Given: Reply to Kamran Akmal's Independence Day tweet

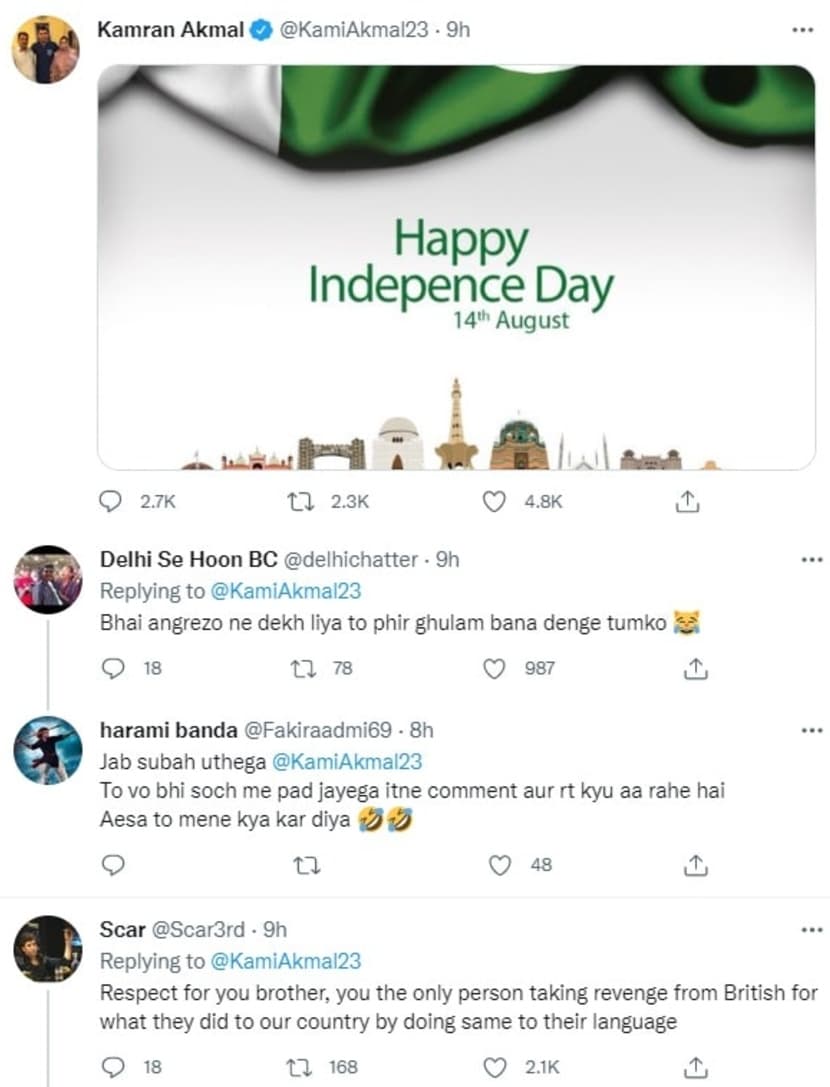Looking at the screenshot, I should (112, 501).
